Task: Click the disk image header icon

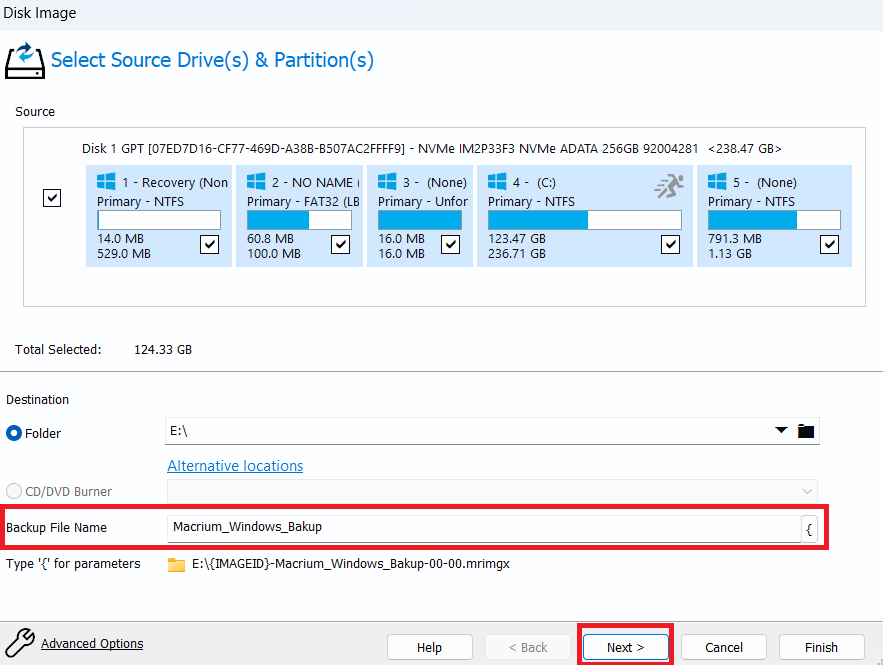Action: click(x=25, y=61)
